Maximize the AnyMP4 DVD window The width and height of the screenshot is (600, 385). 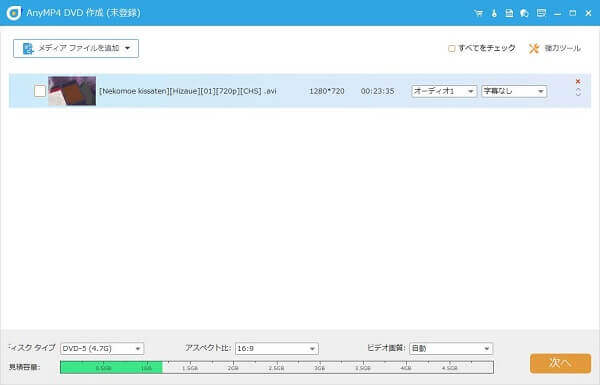[573, 13]
